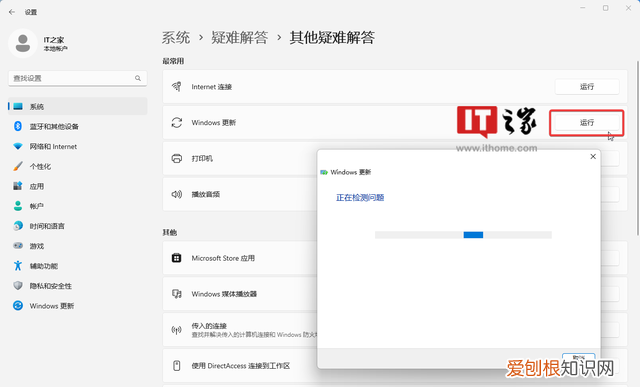Click the 隐私和安全性 shield icon

pos(18,285)
